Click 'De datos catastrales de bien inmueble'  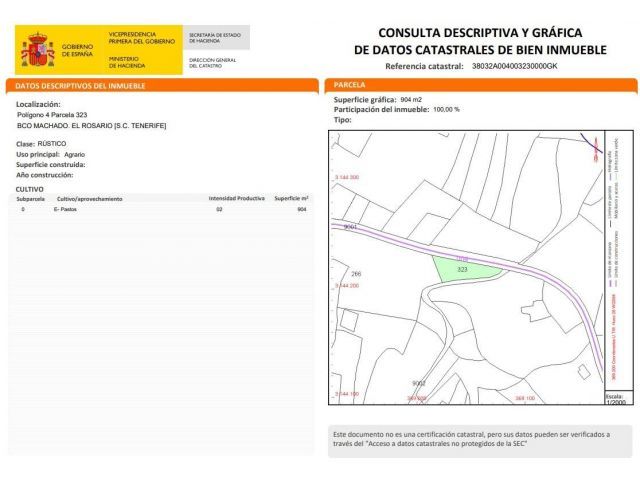pyautogui.click(x=480, y=50)
